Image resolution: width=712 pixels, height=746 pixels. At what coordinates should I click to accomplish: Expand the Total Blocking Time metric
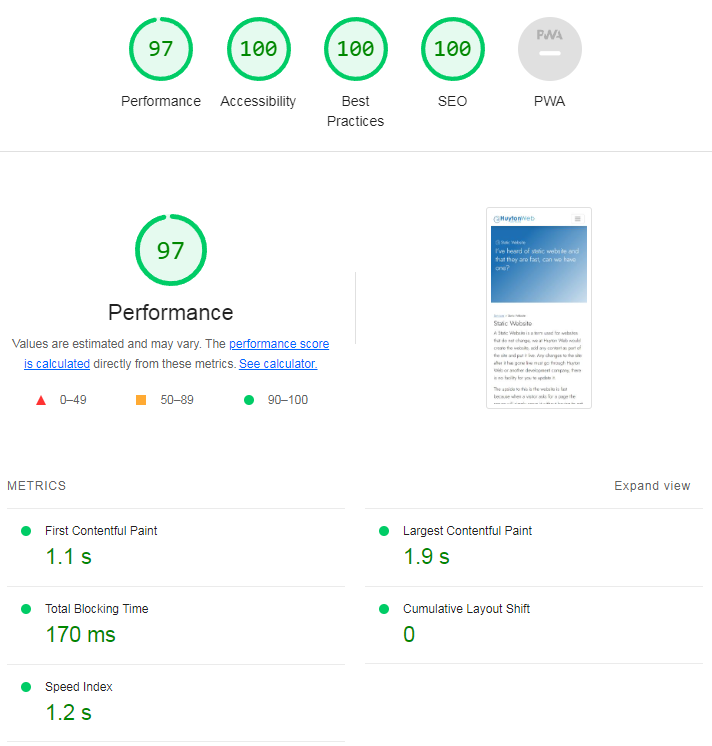click(x=176, y=625)
